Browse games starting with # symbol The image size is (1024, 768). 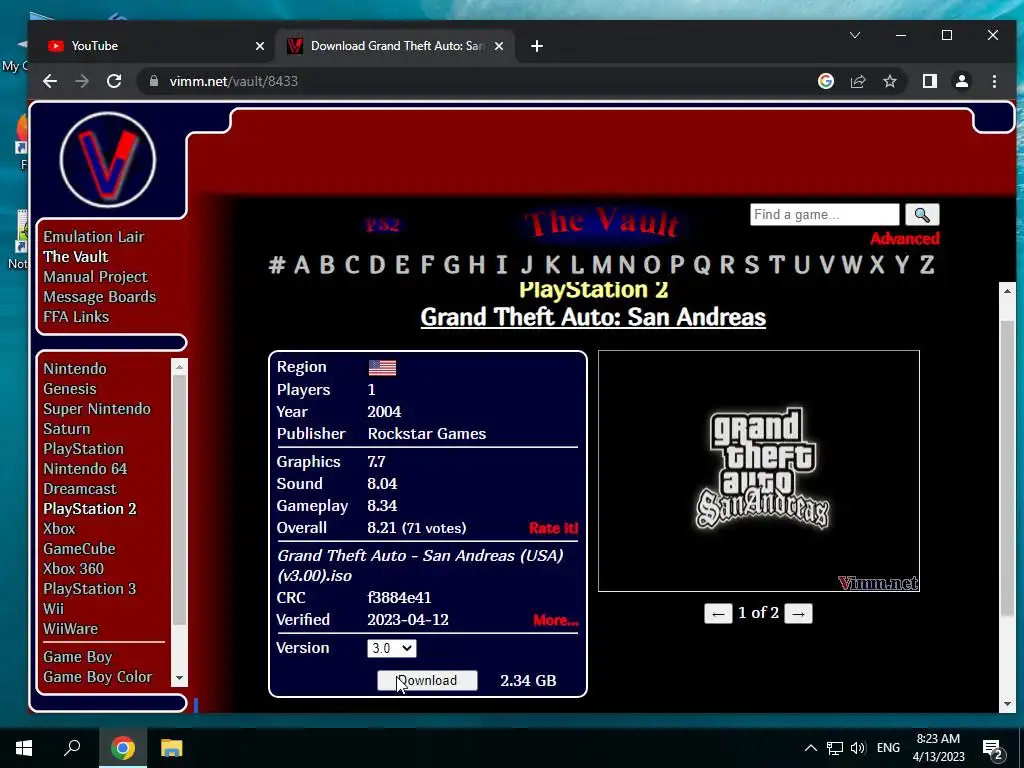(x=277, y=264)
